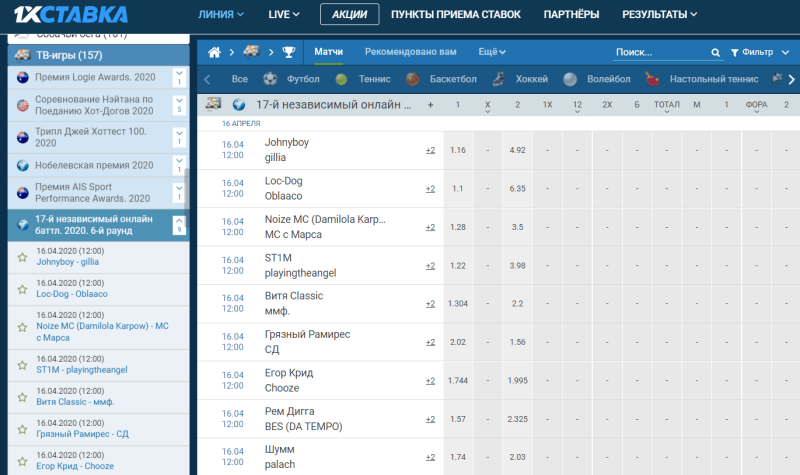Image resolution: width=800 pixels, height=475 pixels.
Task: Click the trophy icon in breadcrumb
Action: click(x=289, y=52)
